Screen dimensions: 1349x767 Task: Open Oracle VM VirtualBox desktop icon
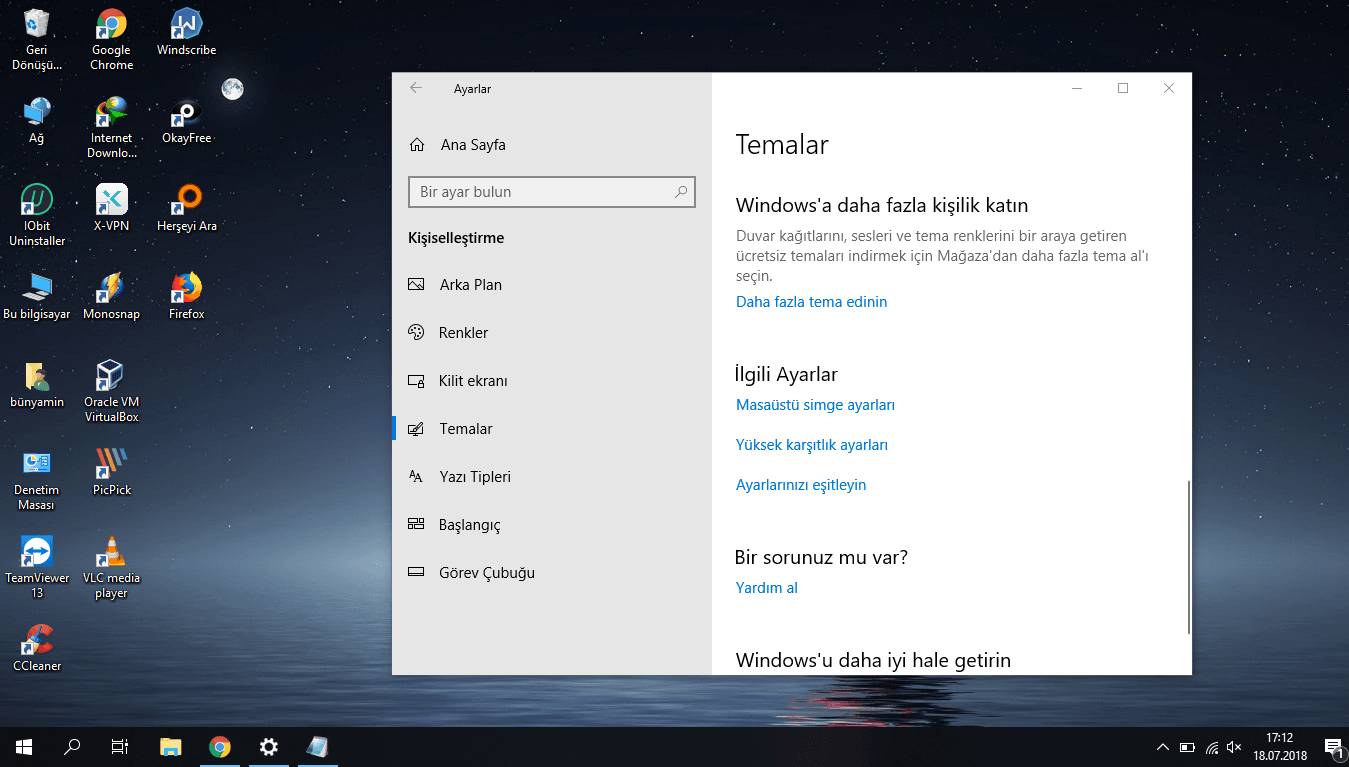(111, 391)
